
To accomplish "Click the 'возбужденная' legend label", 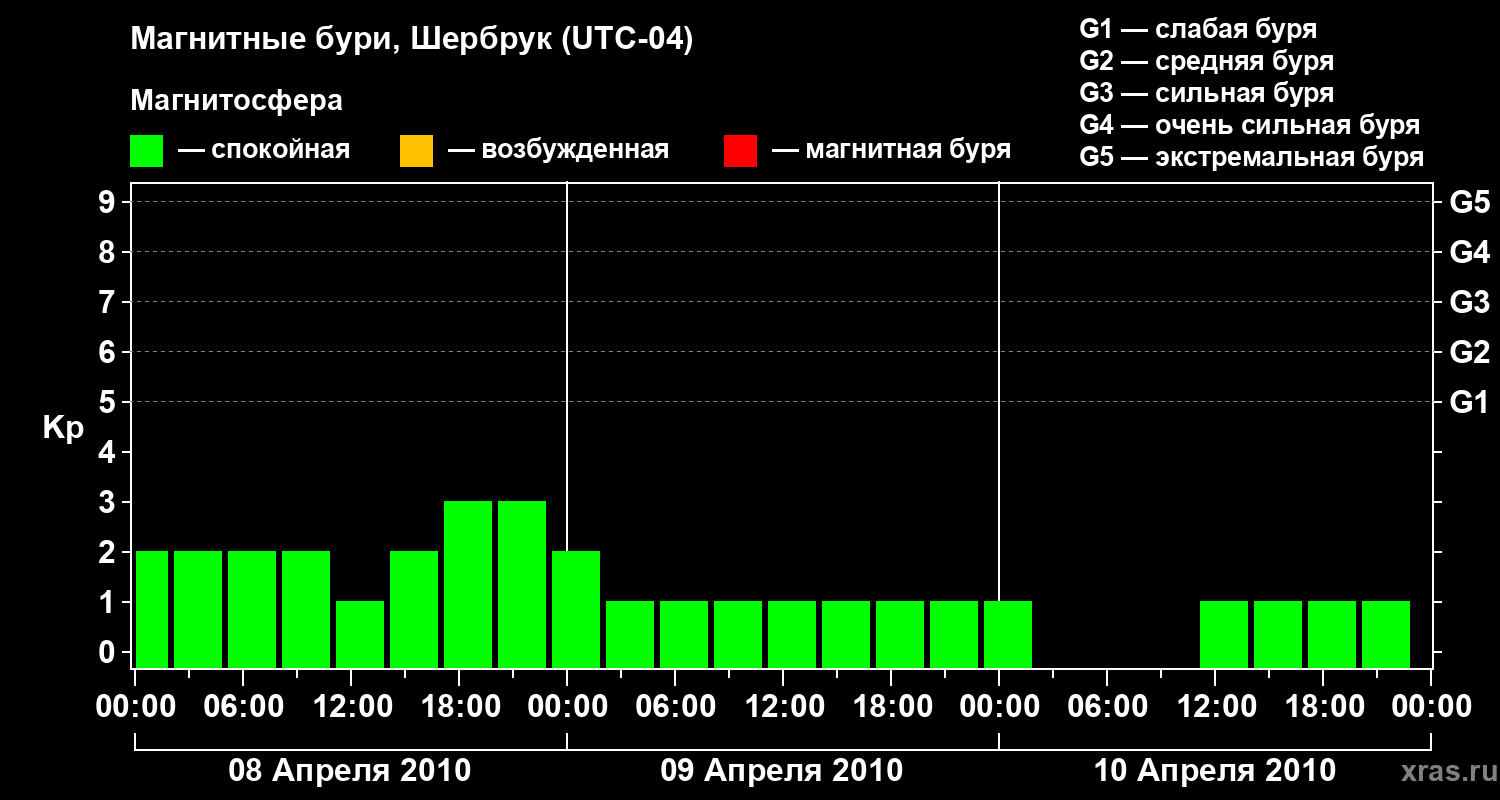I will click(x=575, y=151).
